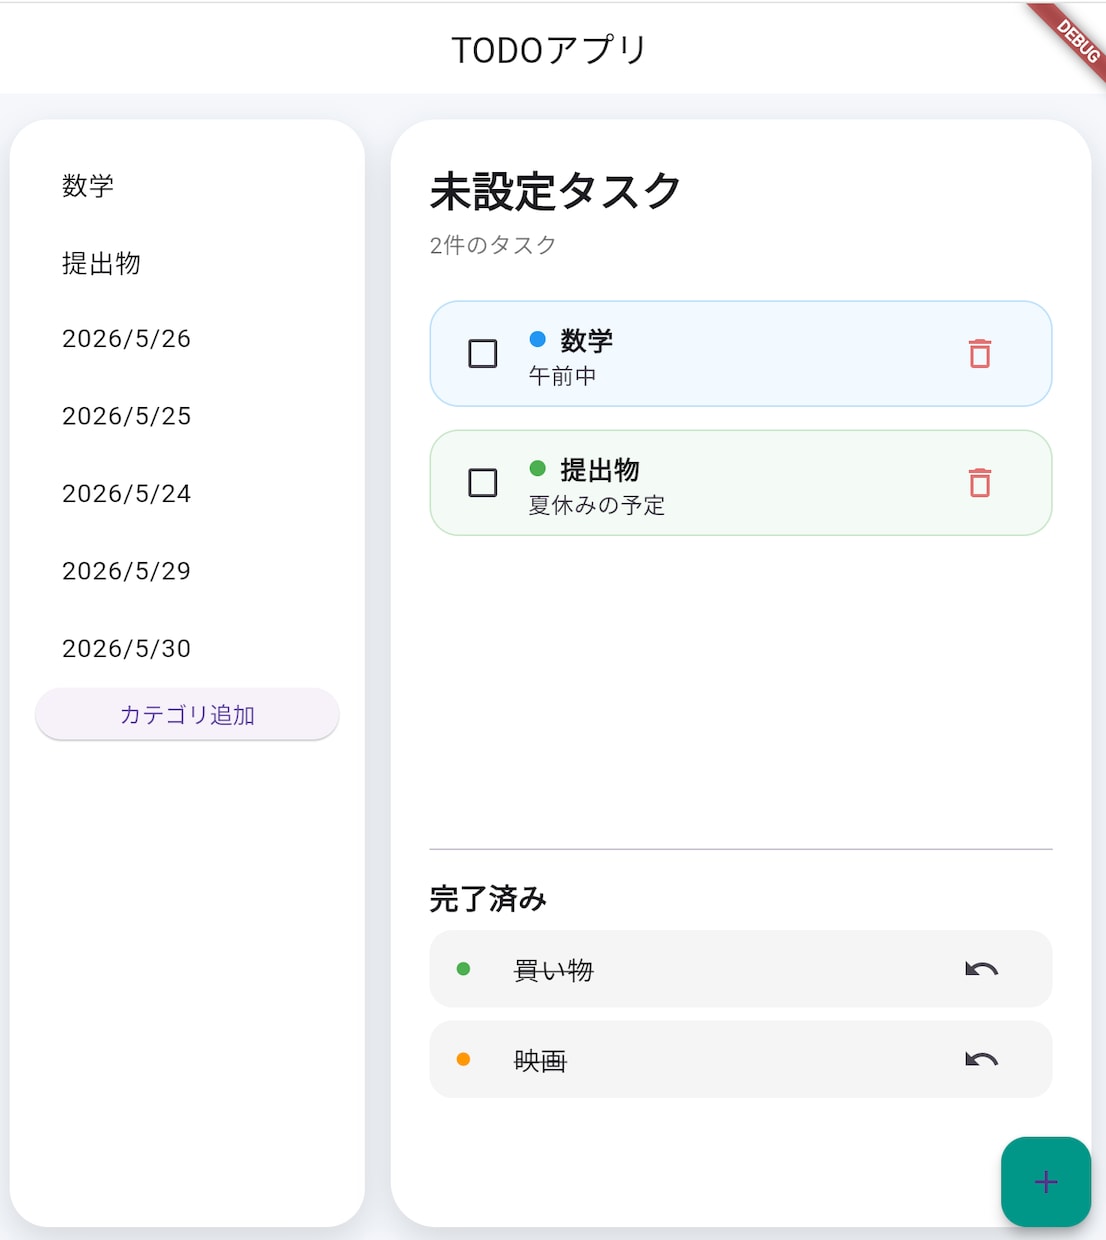Add a new task with plus button
1106x1240 pixels.
[x=1046, y=1182]
